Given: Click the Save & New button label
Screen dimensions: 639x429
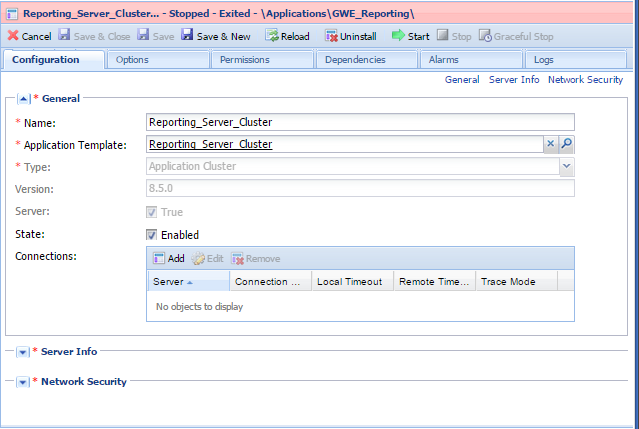Looking at the screenshot, I should (x=223, y=37).
